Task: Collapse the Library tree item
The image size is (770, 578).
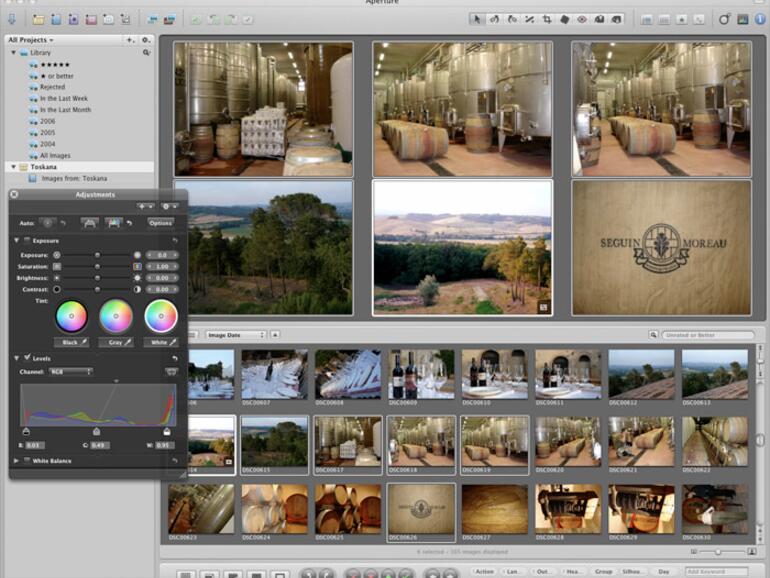Action: click(14, 52)
